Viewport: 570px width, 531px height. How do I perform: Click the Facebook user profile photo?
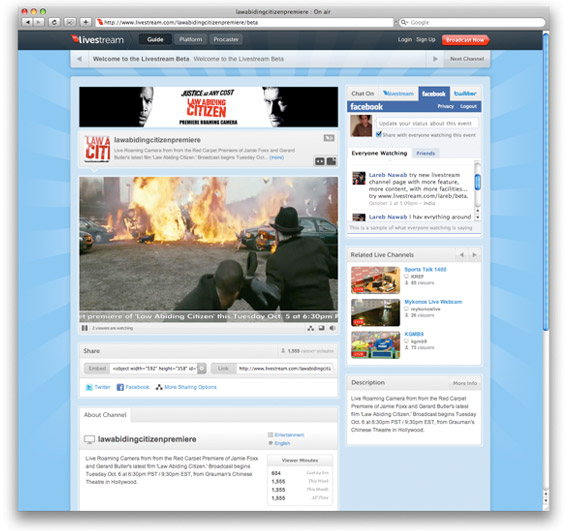tap(361, 126)
